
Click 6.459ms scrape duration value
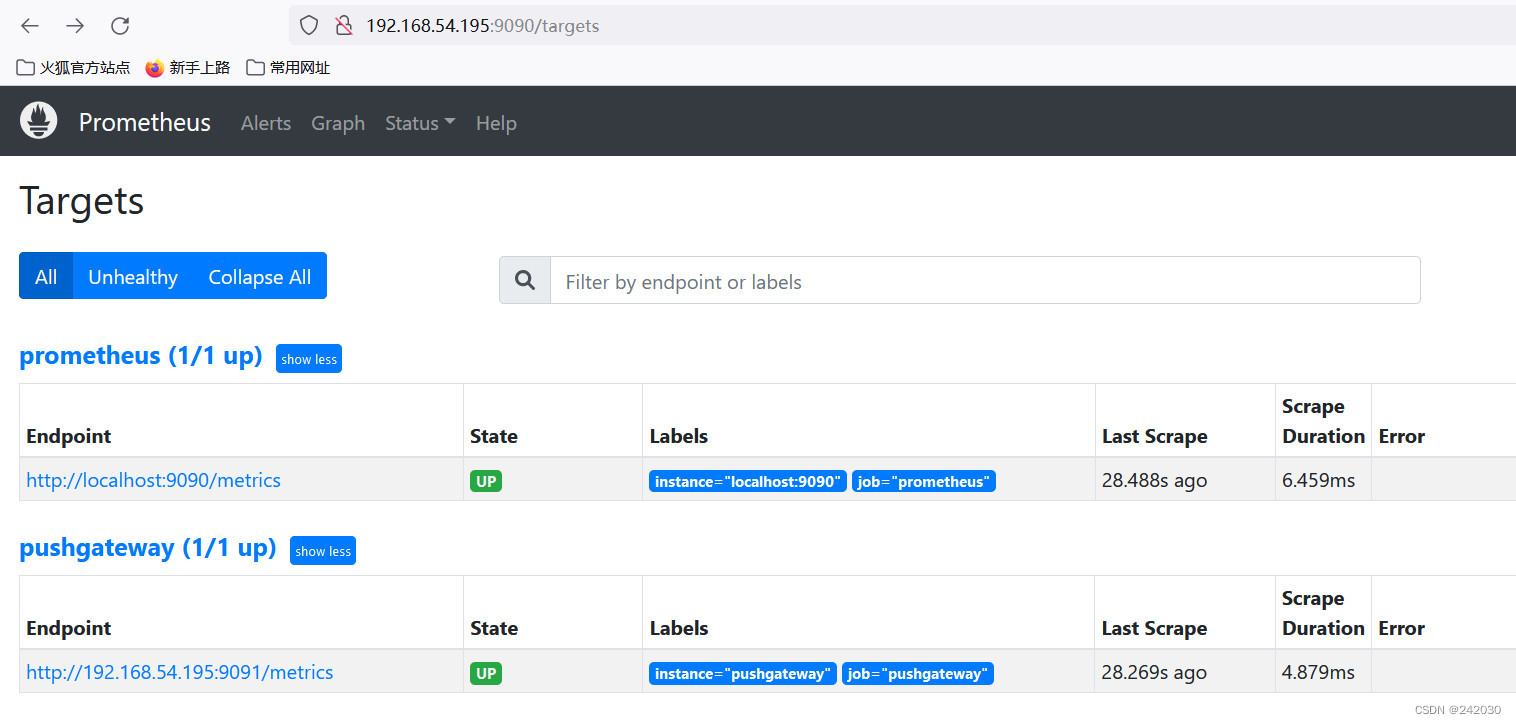pos(1319,480)
